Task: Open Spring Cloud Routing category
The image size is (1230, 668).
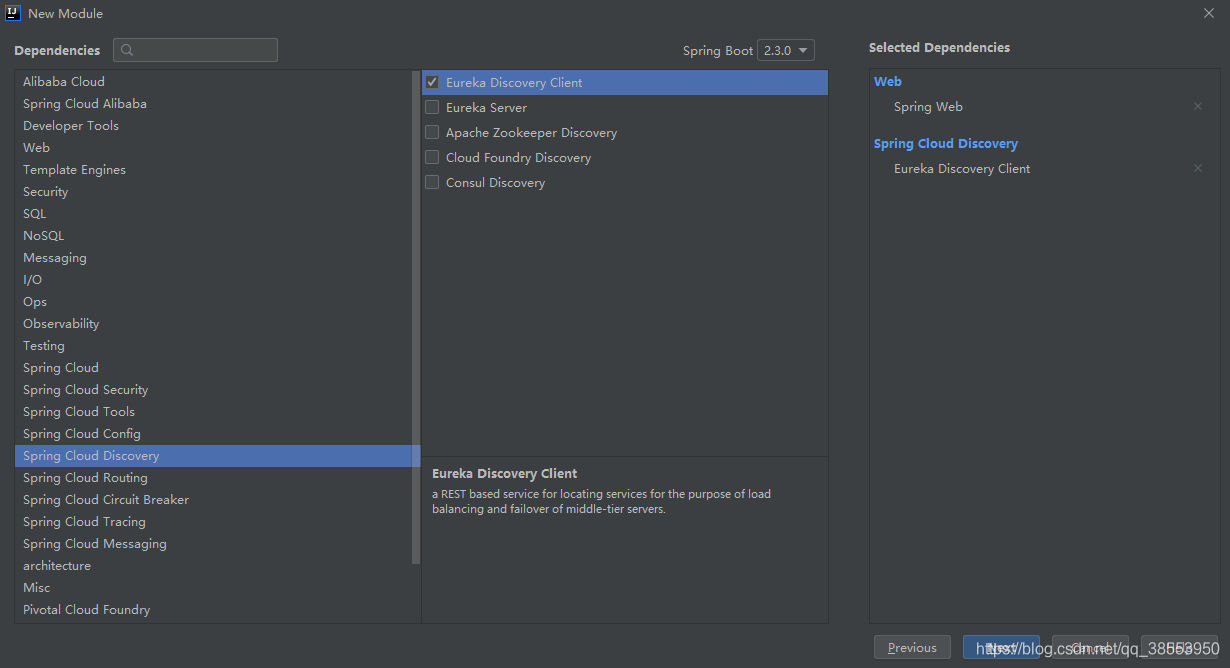Action: [x=214, y=478]
